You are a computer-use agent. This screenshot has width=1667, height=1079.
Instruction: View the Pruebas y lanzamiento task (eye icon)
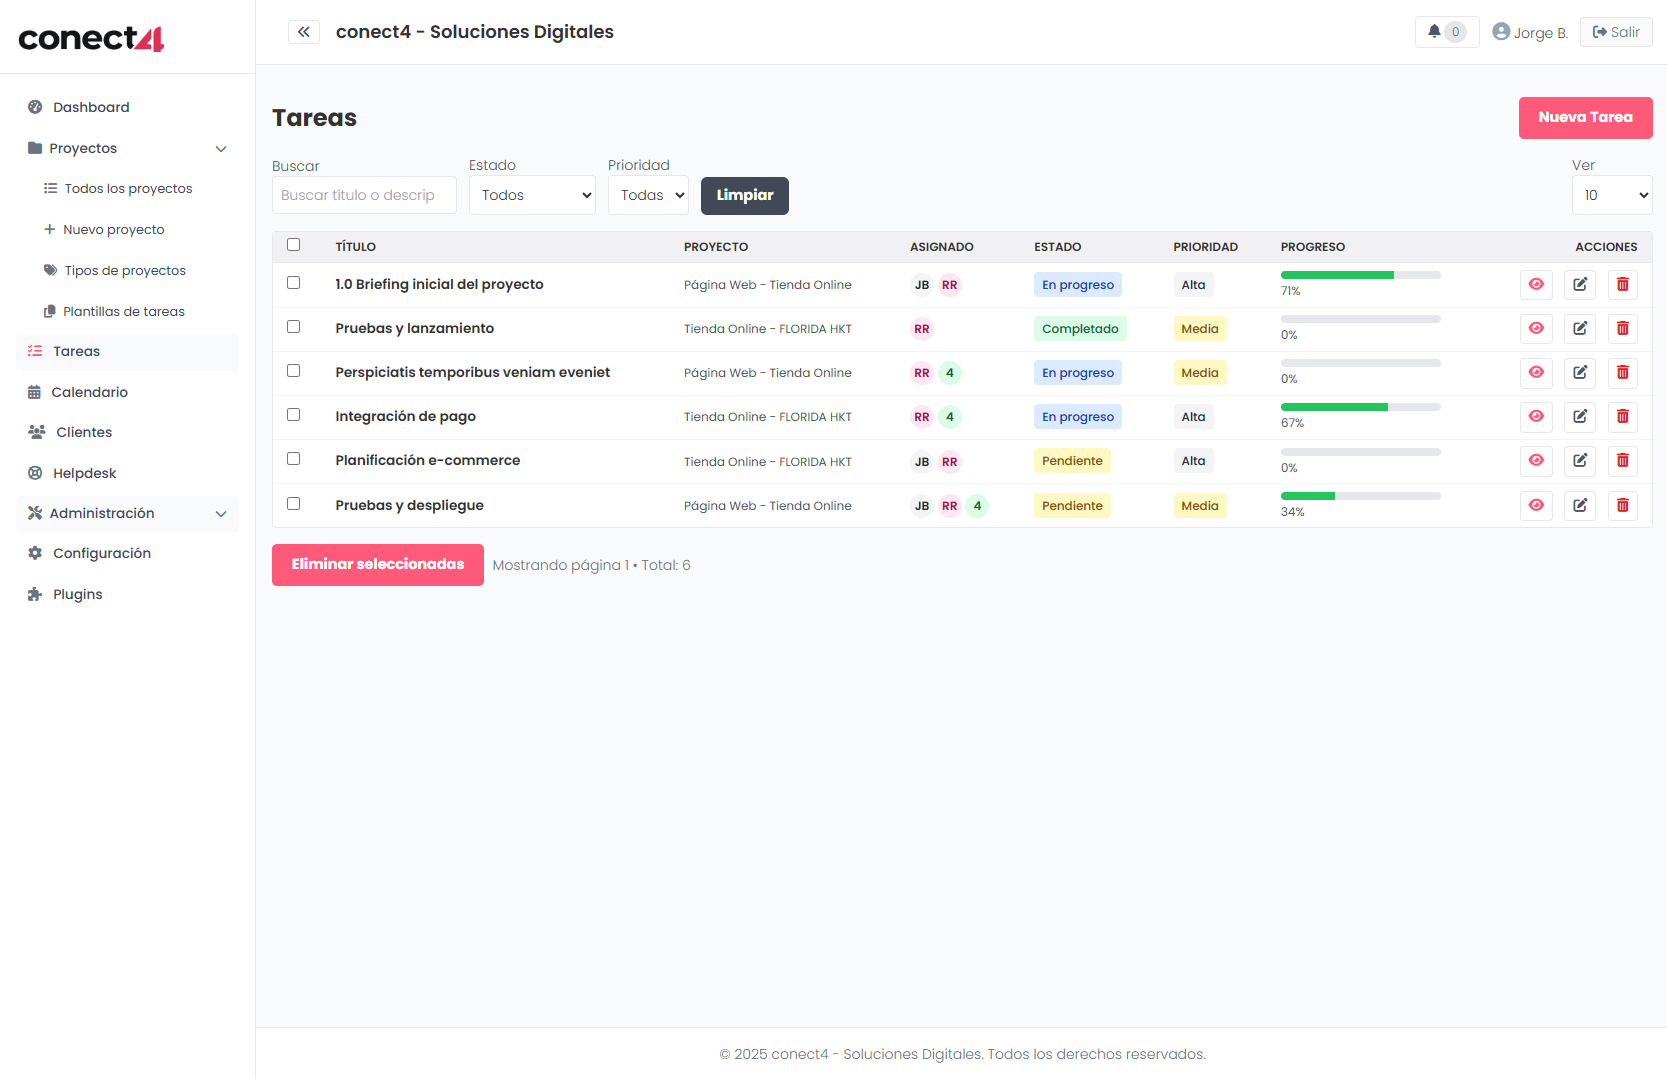click(x=1536, y=328)
